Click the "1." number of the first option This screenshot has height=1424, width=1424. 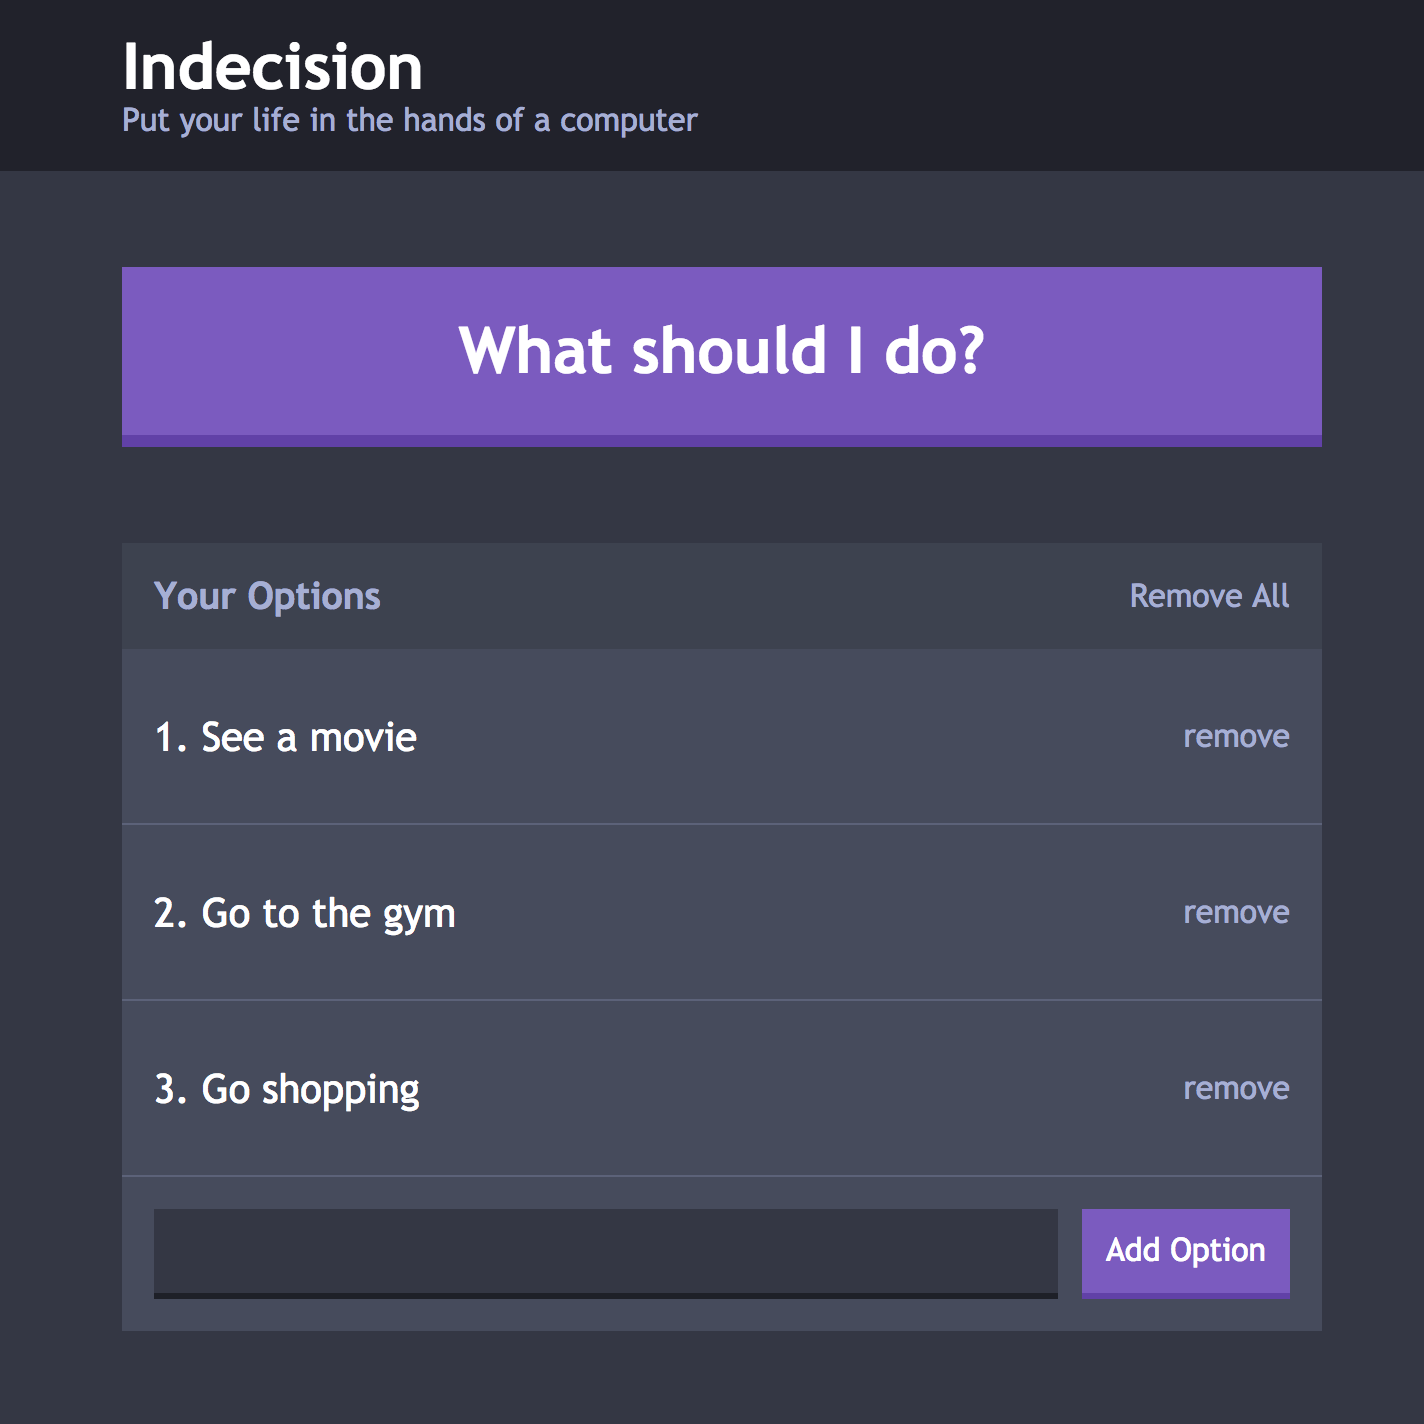coord(170,738)
